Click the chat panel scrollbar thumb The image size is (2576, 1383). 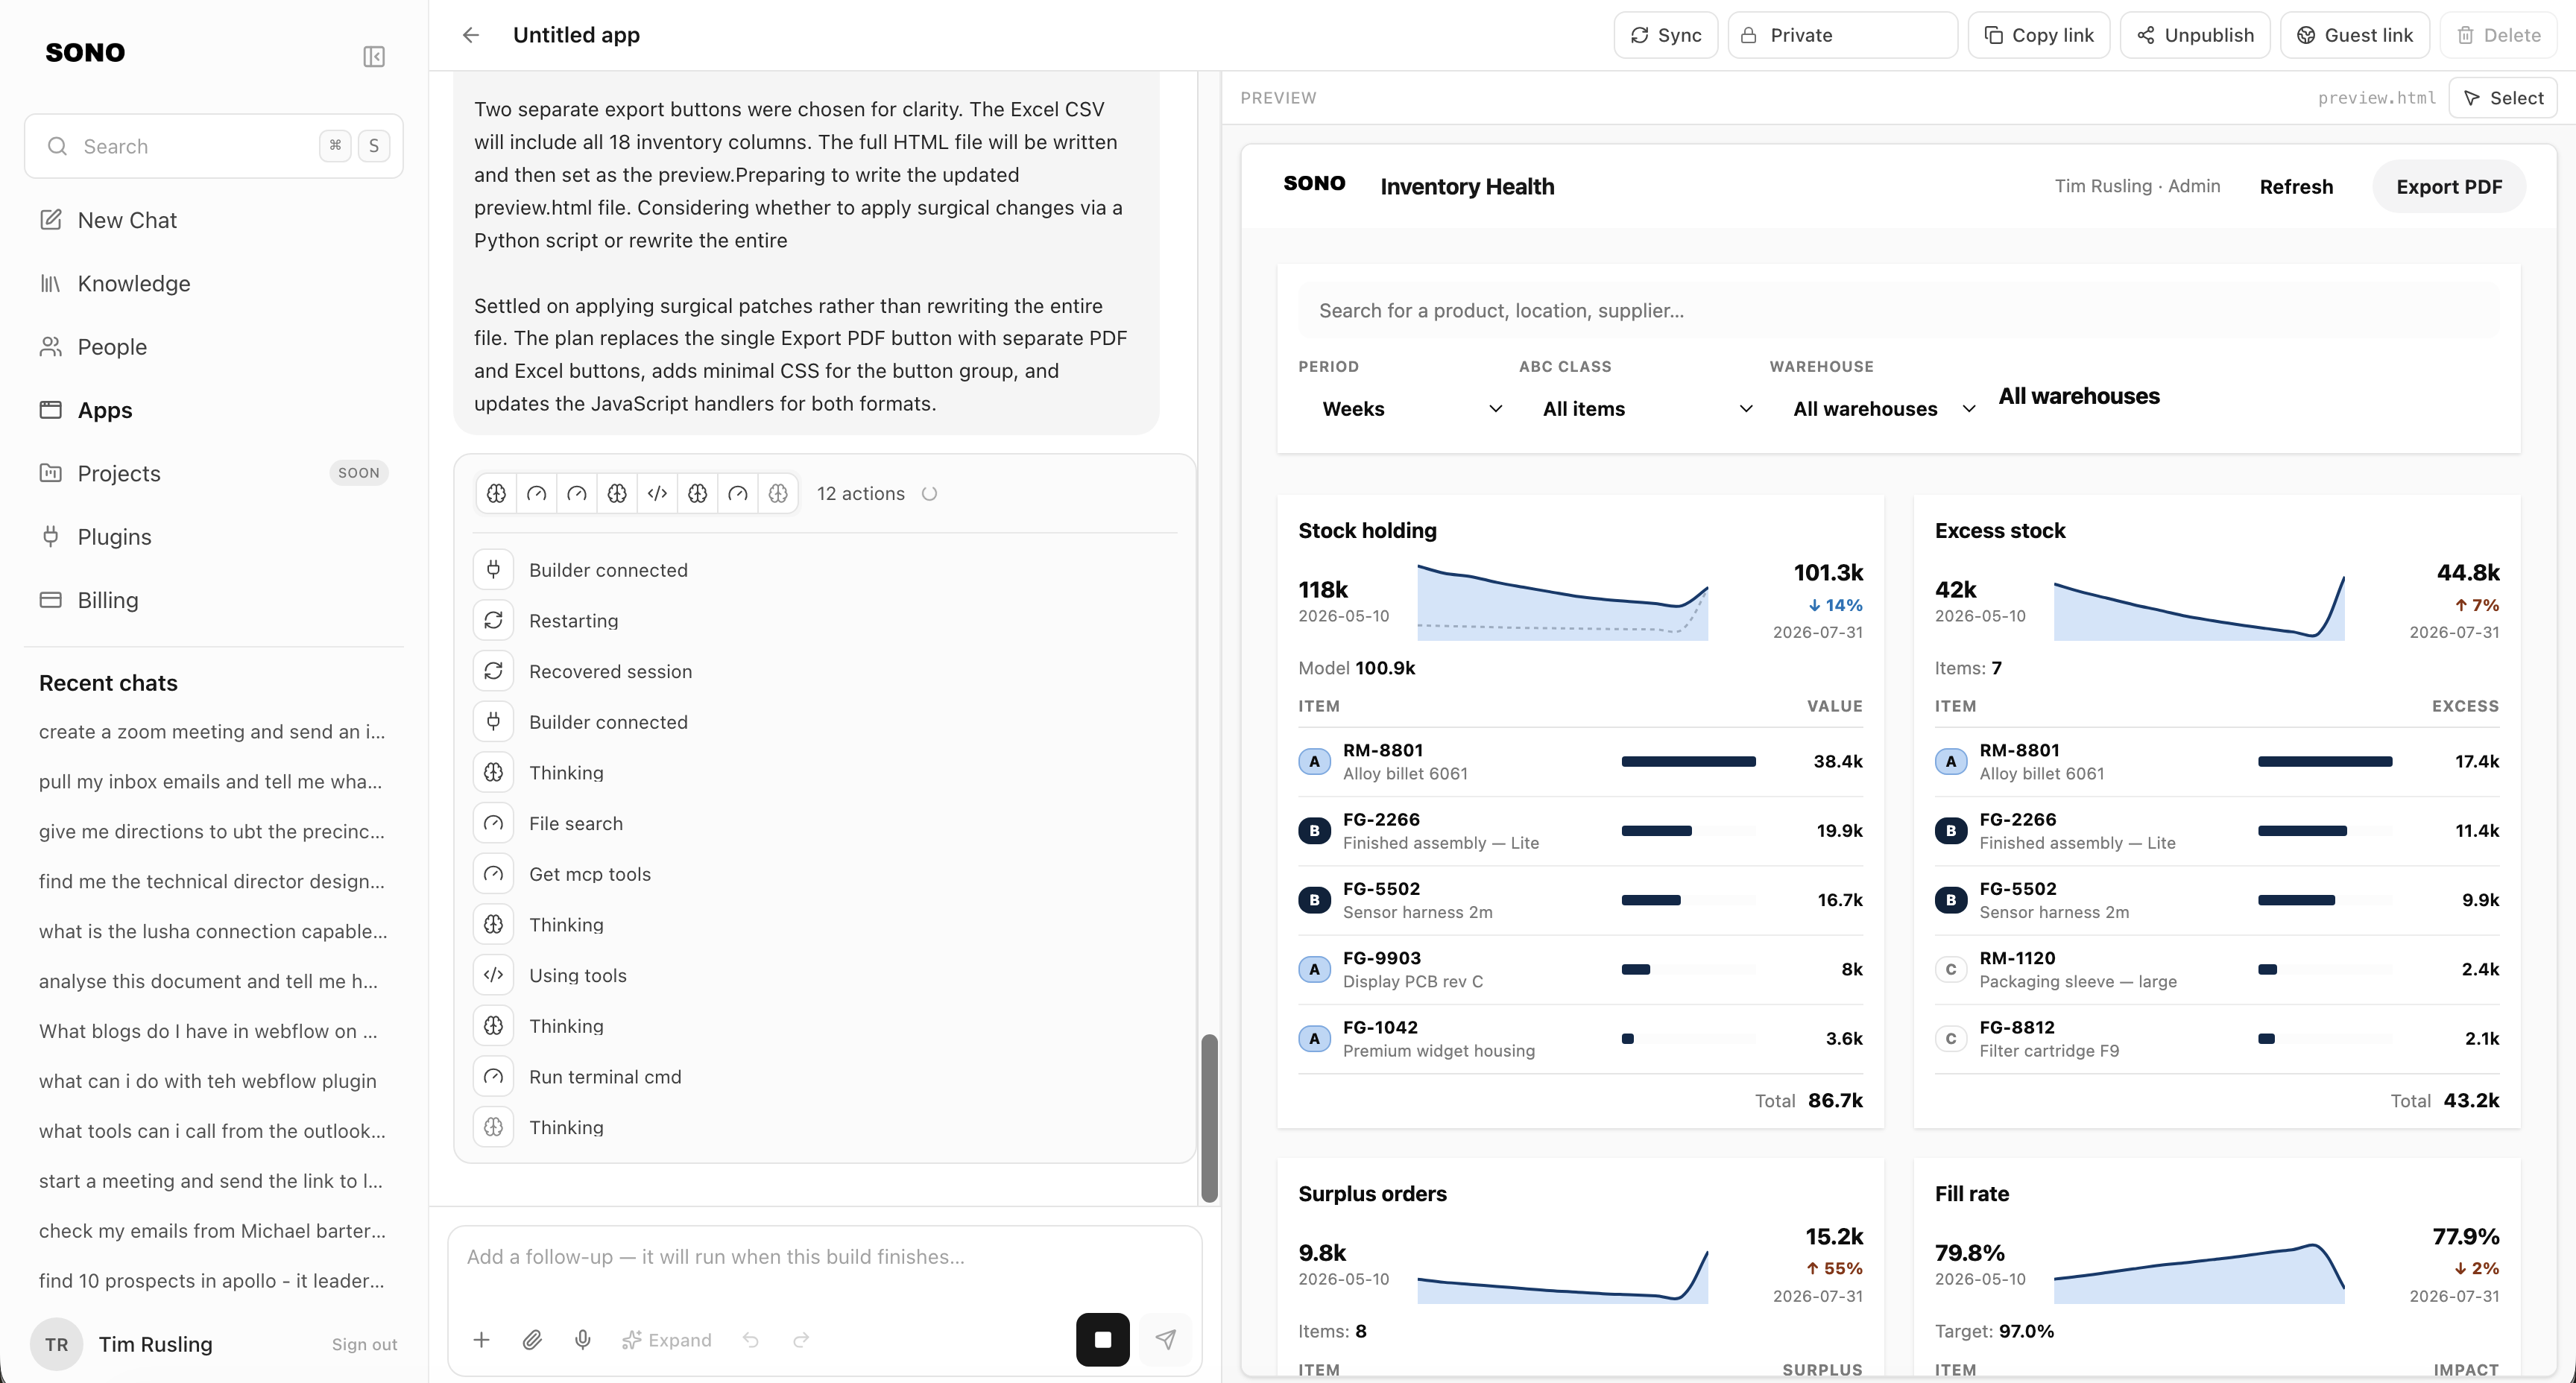click(1209, 1117)
